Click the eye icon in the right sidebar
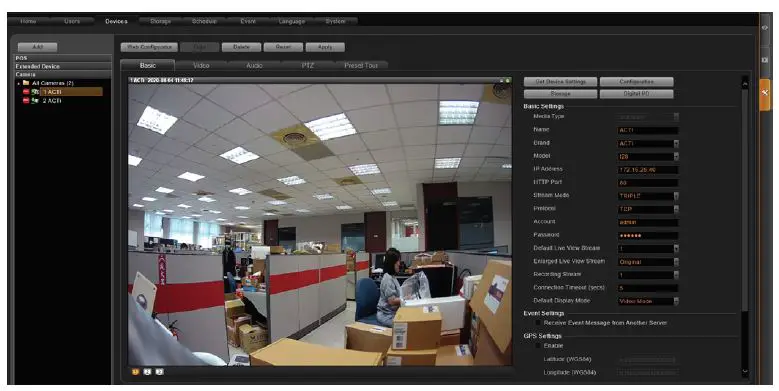This screenshot has width=779, height=391. coord(765,28)
